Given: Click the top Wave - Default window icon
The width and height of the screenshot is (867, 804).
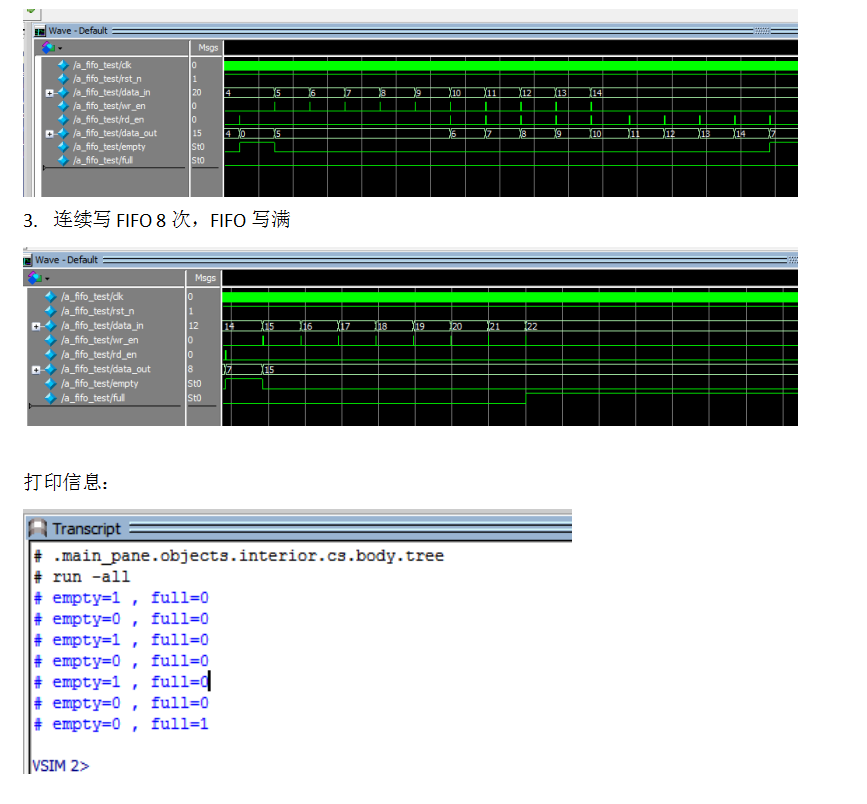Looking at the screenshot, I should pyautogui.click(x=41, y=31).
